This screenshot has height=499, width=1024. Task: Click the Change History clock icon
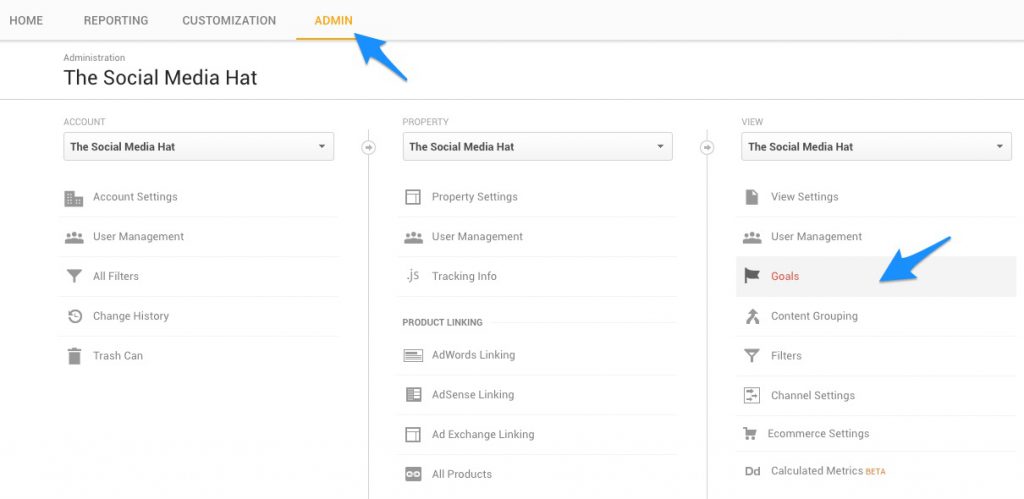tap(74, 316)
